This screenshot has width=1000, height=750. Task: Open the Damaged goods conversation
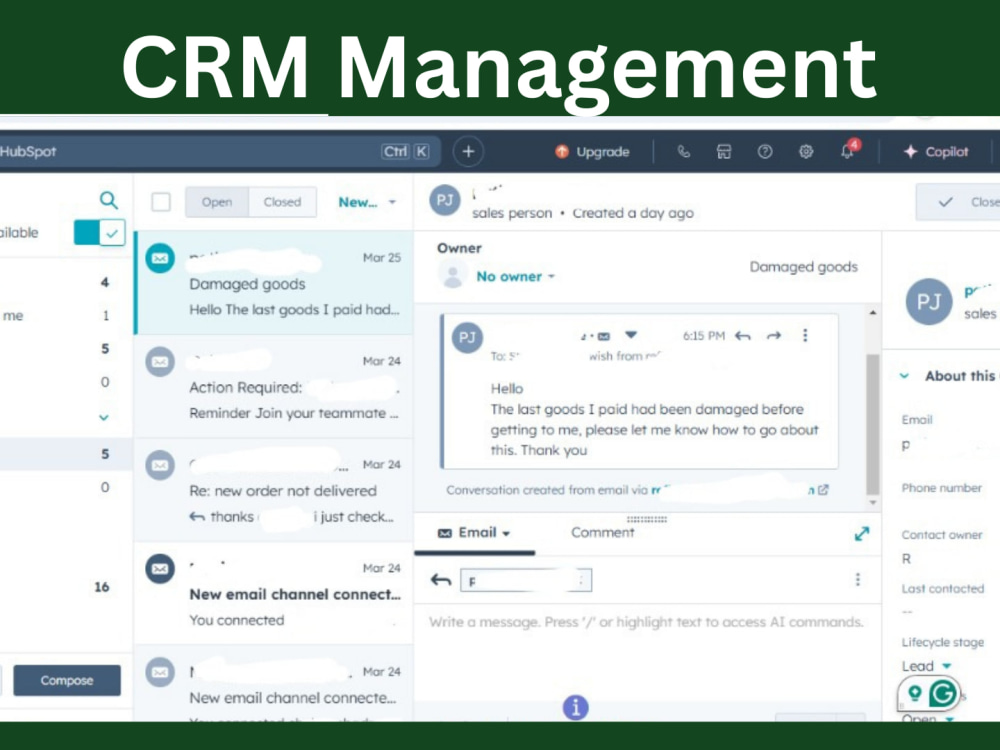[274, 283]
